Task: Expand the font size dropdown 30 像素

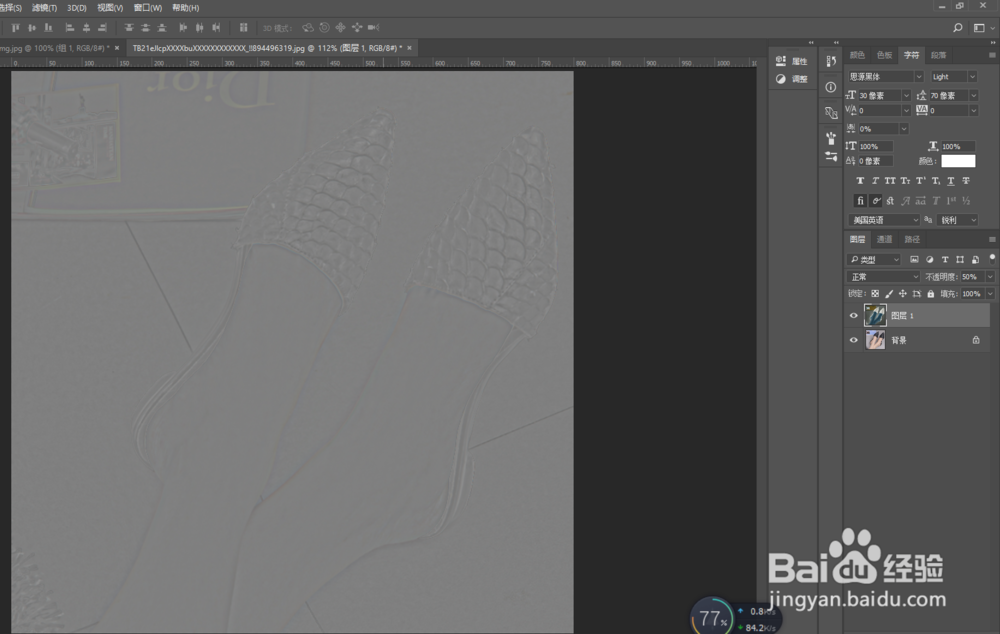Action: pos(906,96)
